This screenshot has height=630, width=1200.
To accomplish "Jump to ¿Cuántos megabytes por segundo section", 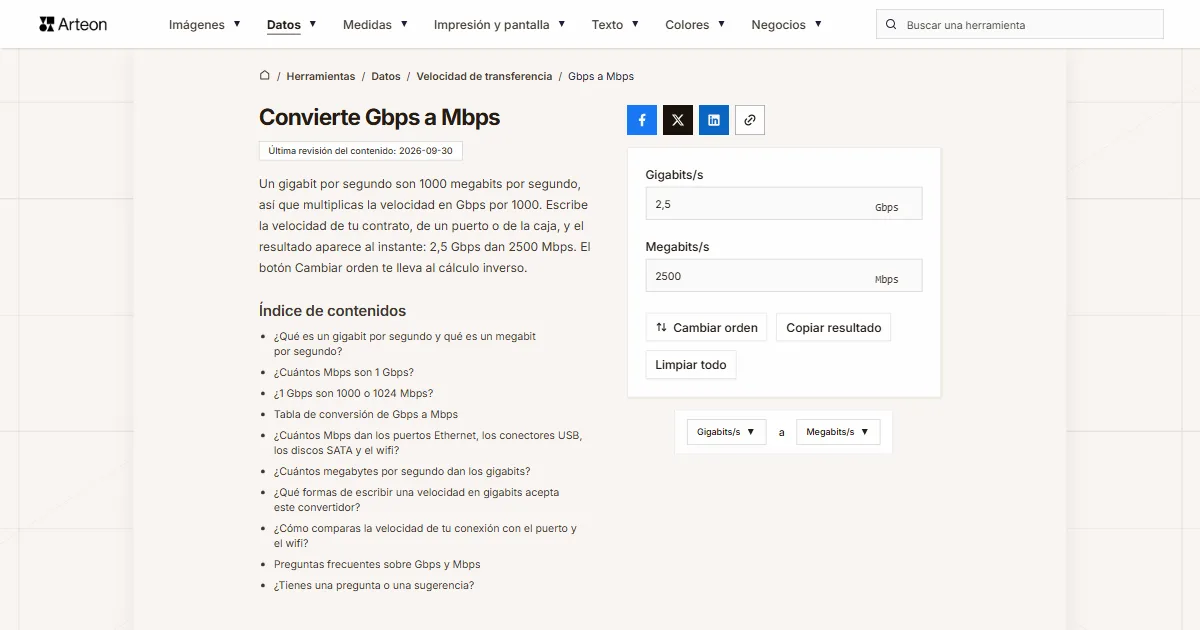I will (x=402, y=471).
